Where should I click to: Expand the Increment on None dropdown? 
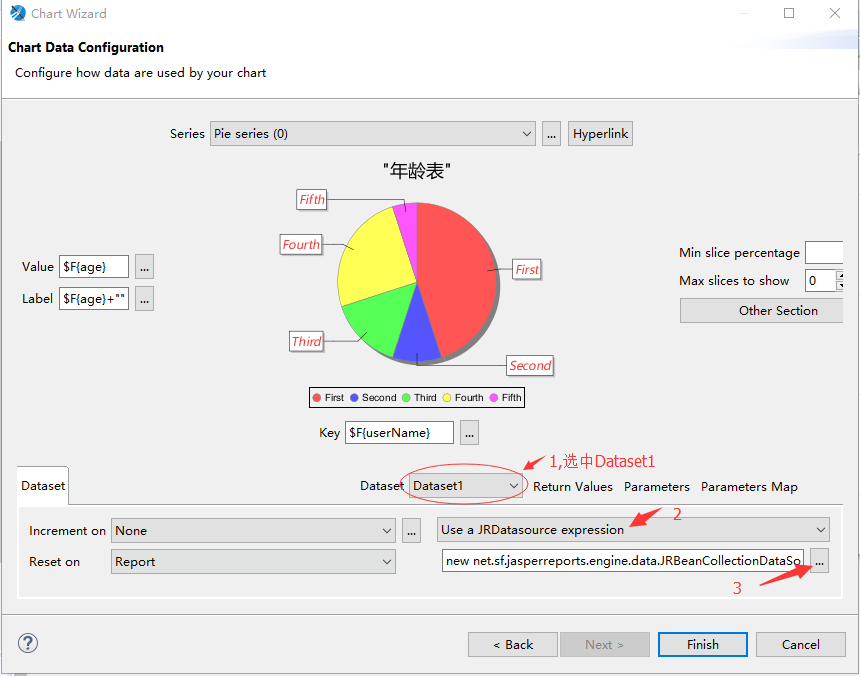pos(253,531)
